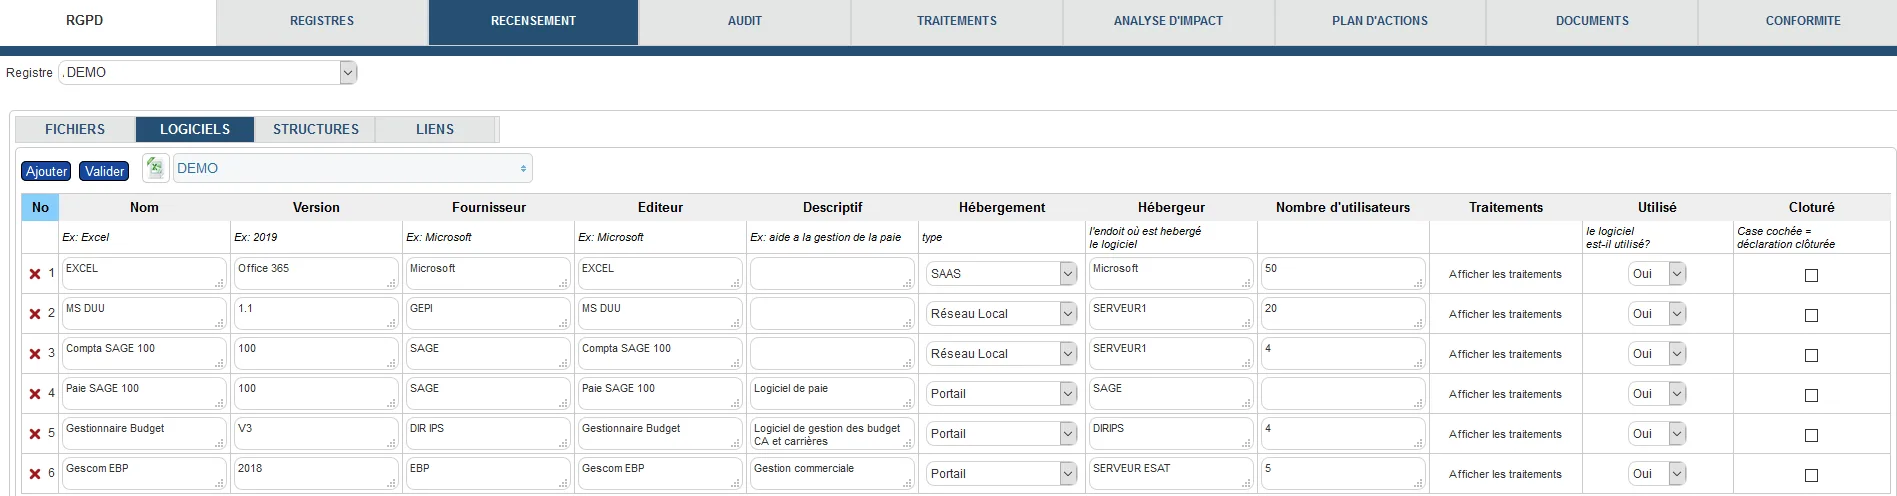Show traitements for EXCEL row

[x=1505, y=274]
